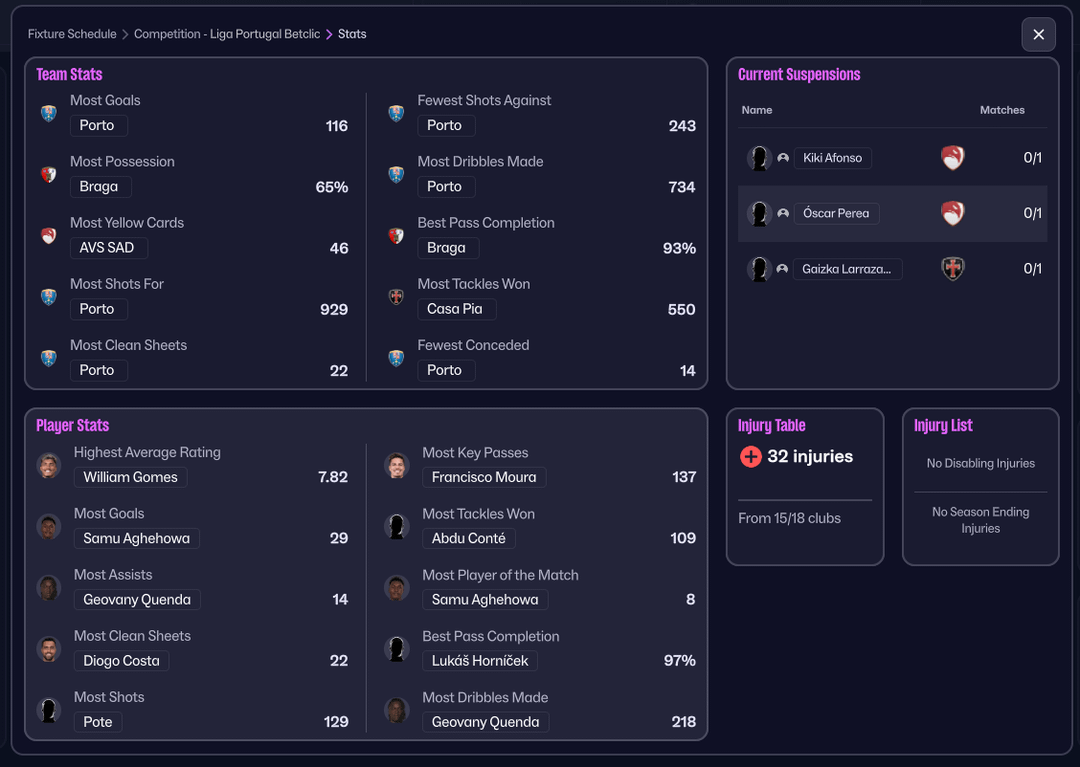This screenshot has width=1080, height=767.
Task: Open Lukáš Horníček under Best Pass Completion
Action: [x=480, y=660]
